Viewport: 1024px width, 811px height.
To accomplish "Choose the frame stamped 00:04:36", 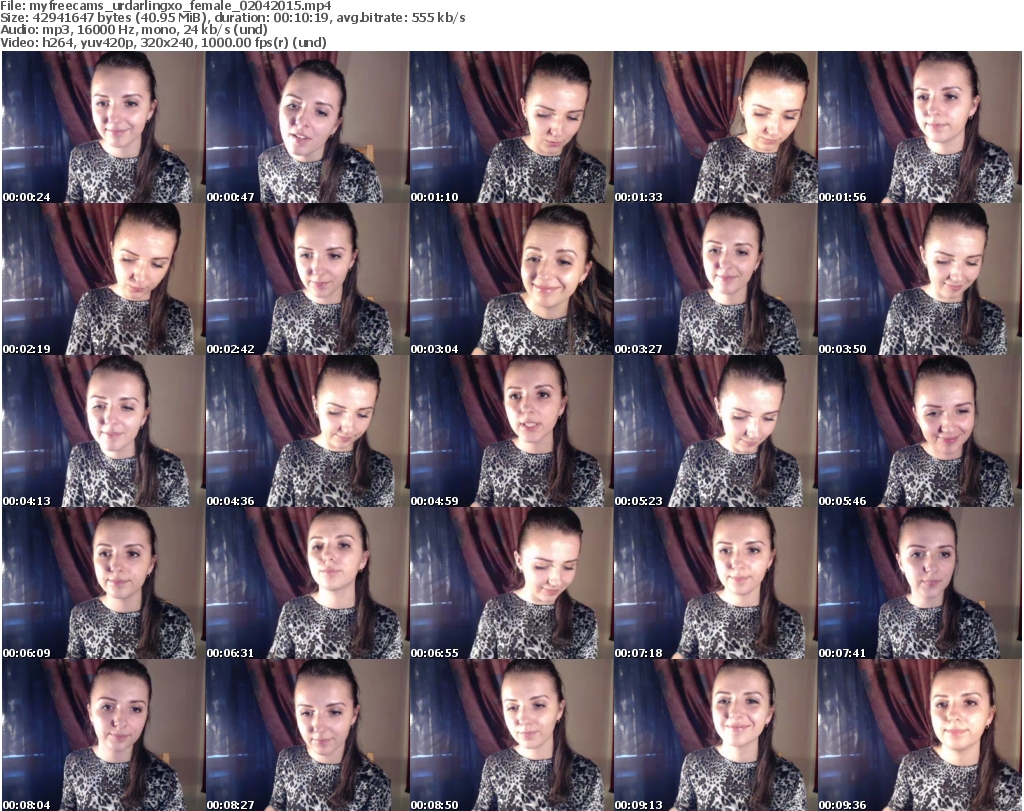I will point(307,431).
